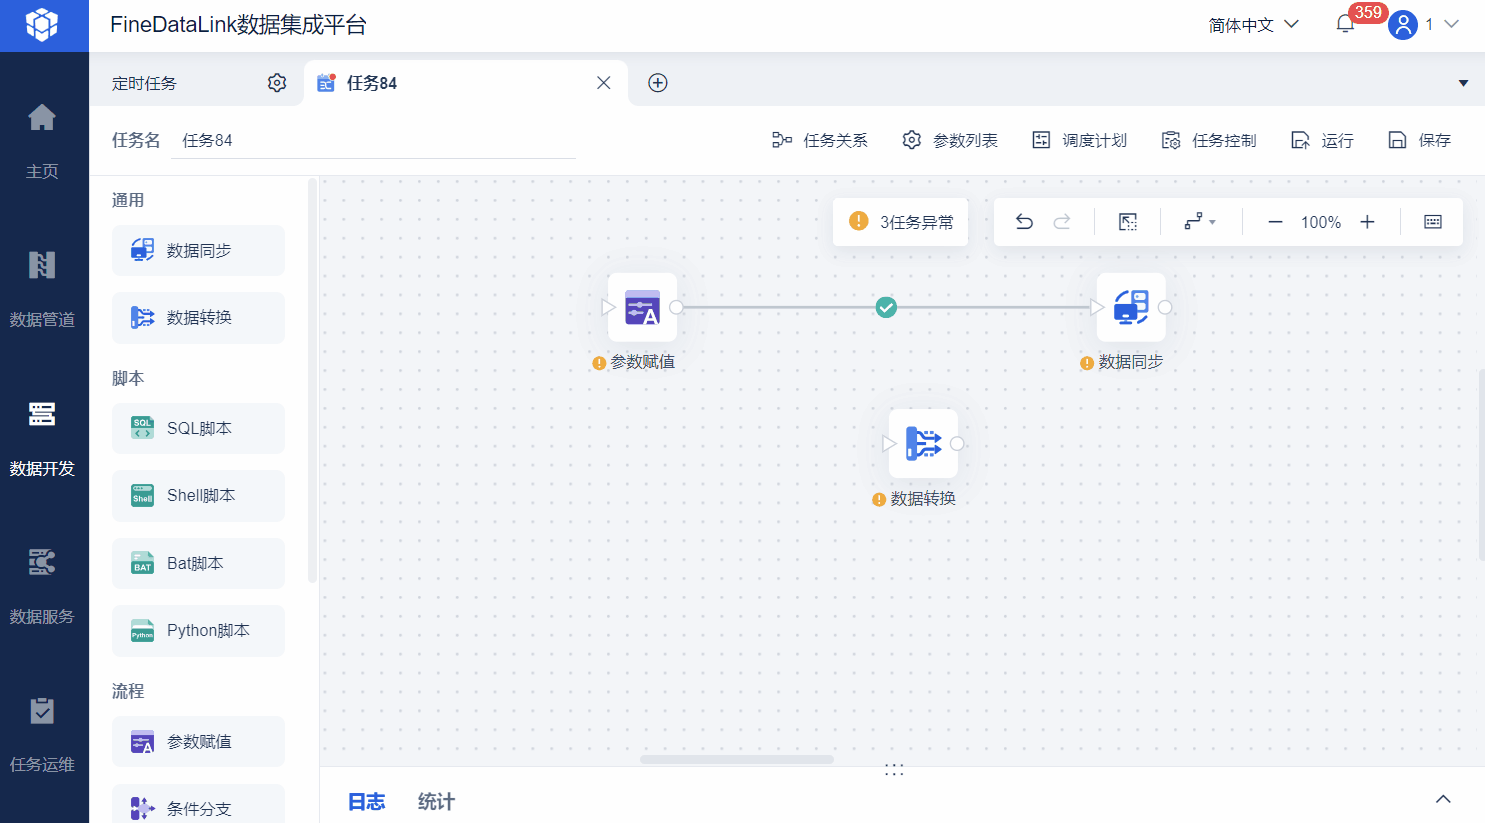The height and width of the screenshot is (823, 1485).
Task: Click the fit-to-screen canvas icon
Action: pyautogui.click(x=1128, y=222)
